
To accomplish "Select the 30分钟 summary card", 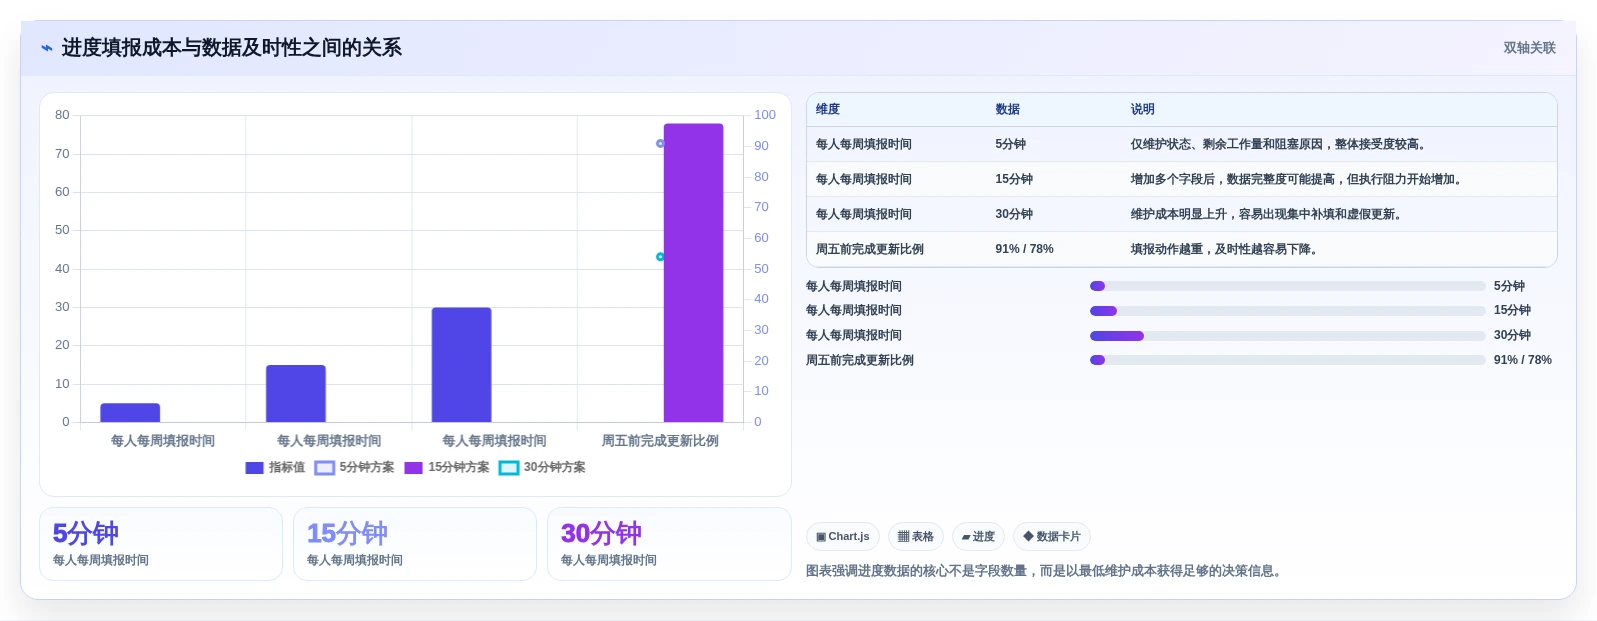I will coord(669,544).
